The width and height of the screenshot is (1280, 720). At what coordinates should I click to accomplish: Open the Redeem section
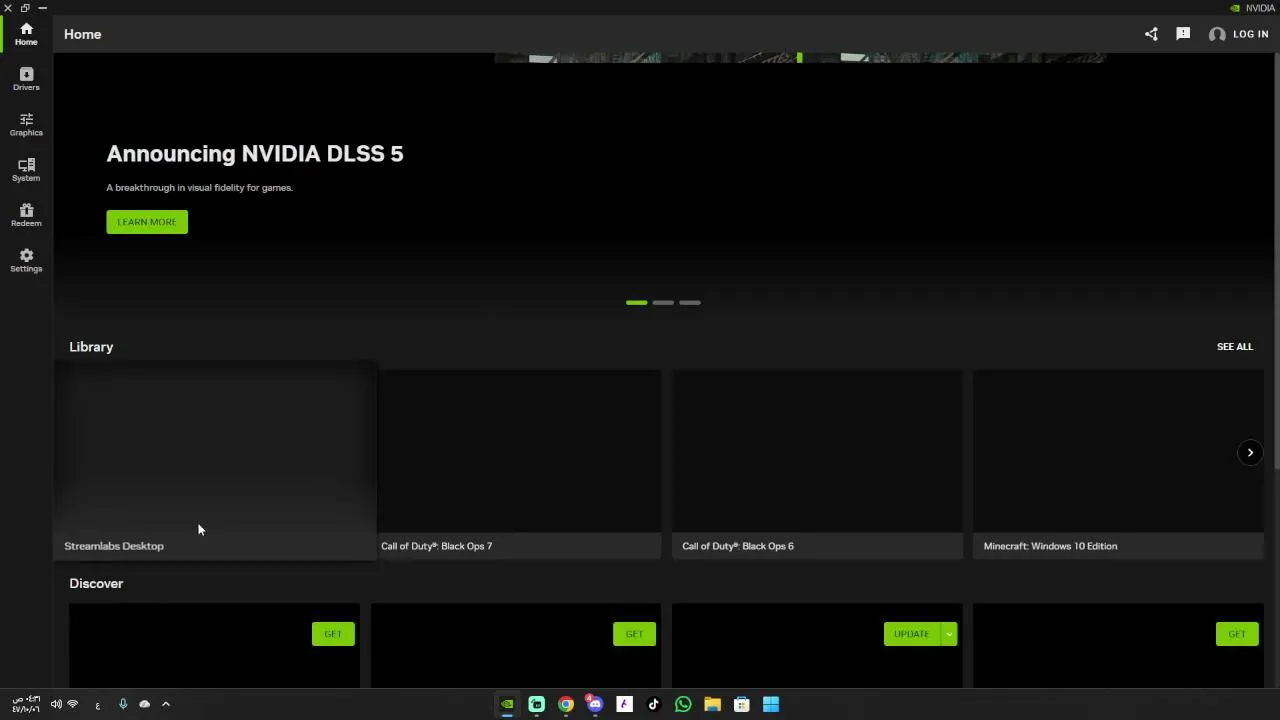(26, 215)
